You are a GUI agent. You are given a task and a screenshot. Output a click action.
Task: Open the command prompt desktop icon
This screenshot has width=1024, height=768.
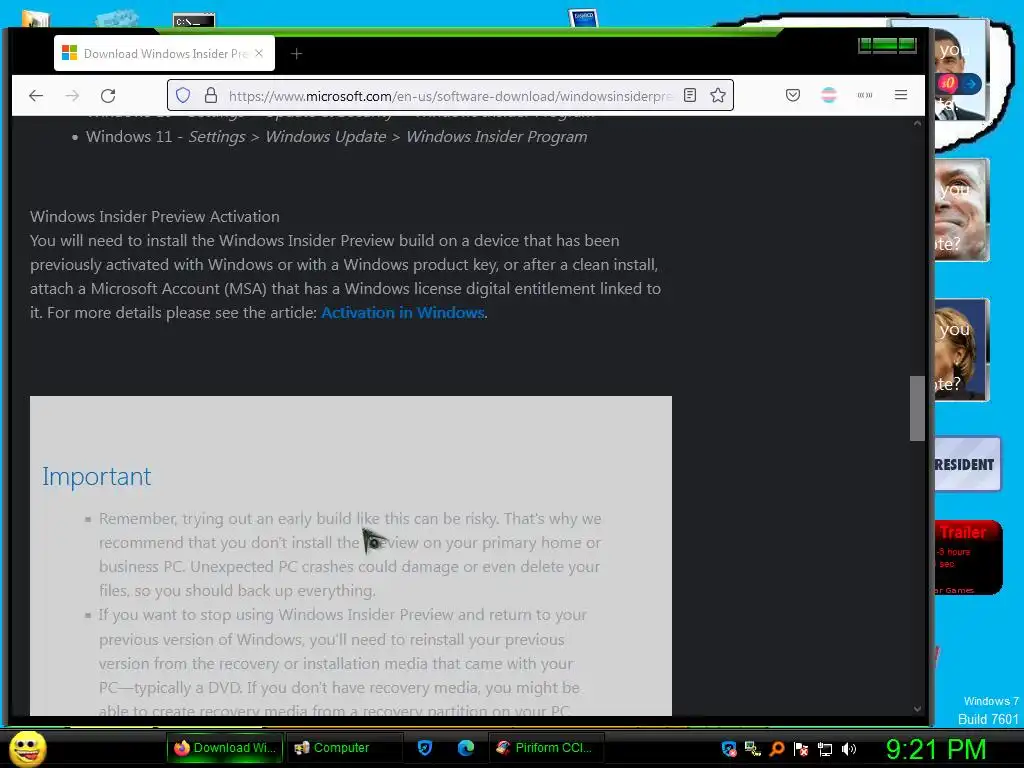194,20
